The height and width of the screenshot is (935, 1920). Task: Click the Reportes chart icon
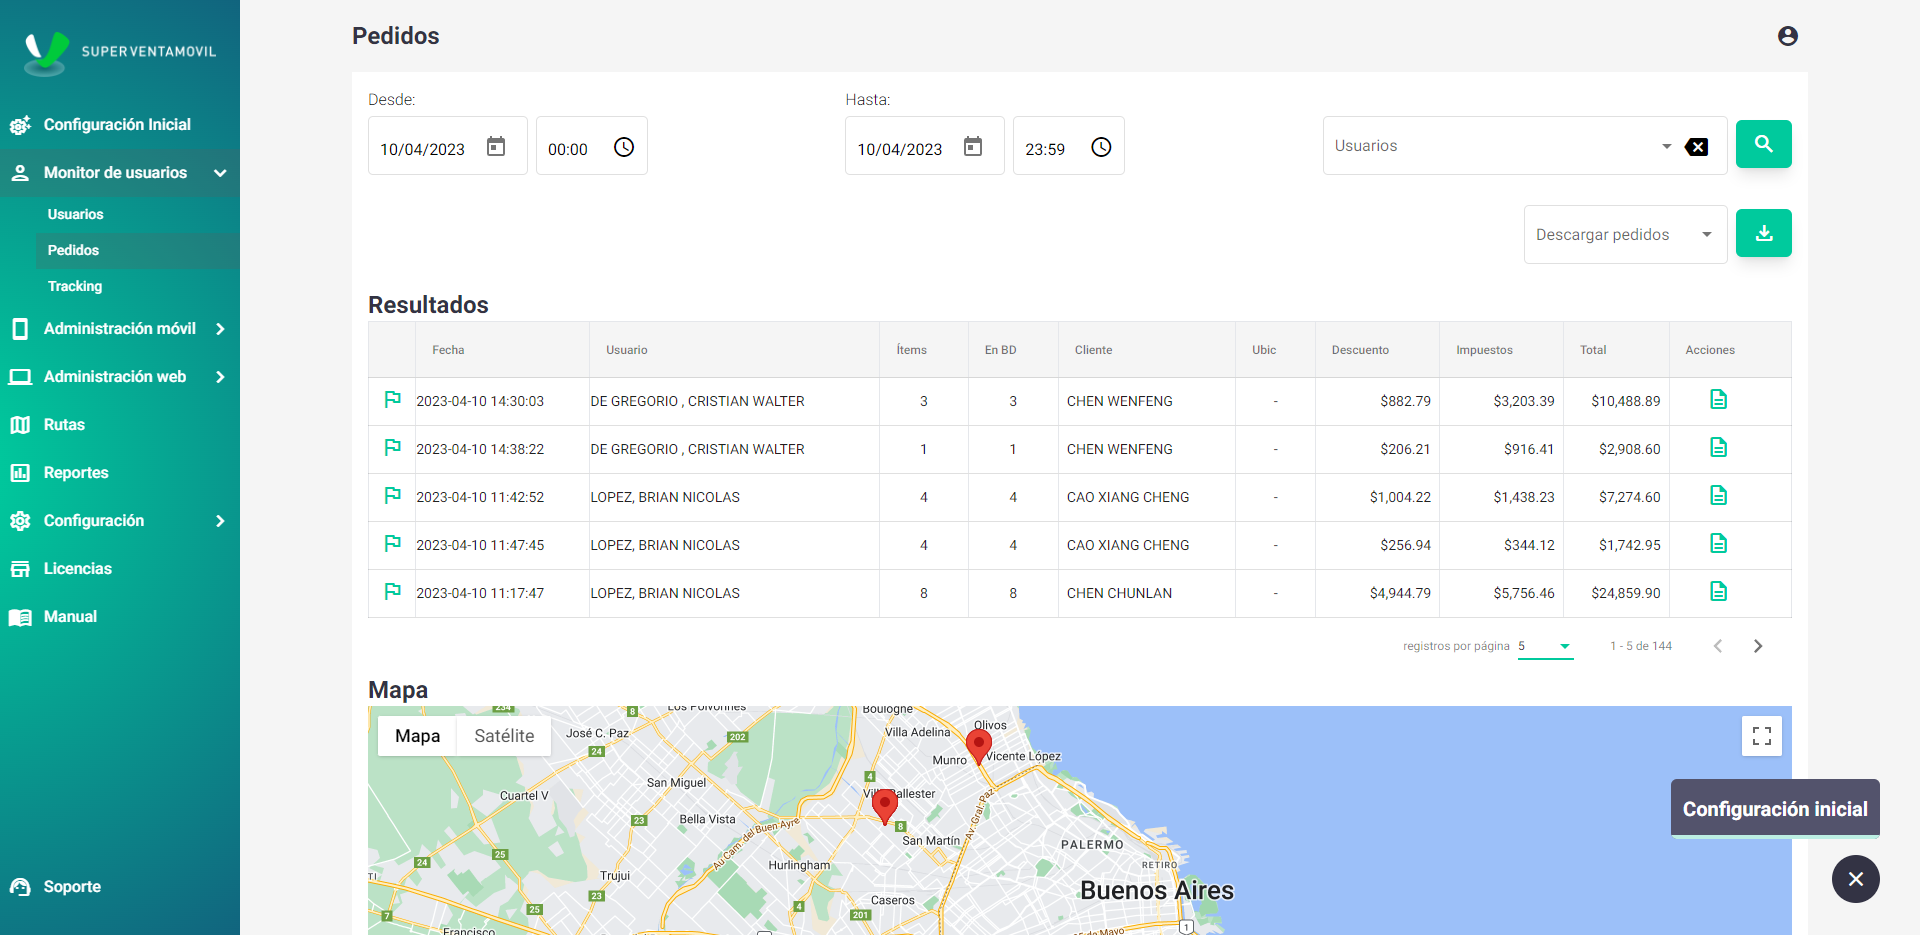(x=20, y=473)
